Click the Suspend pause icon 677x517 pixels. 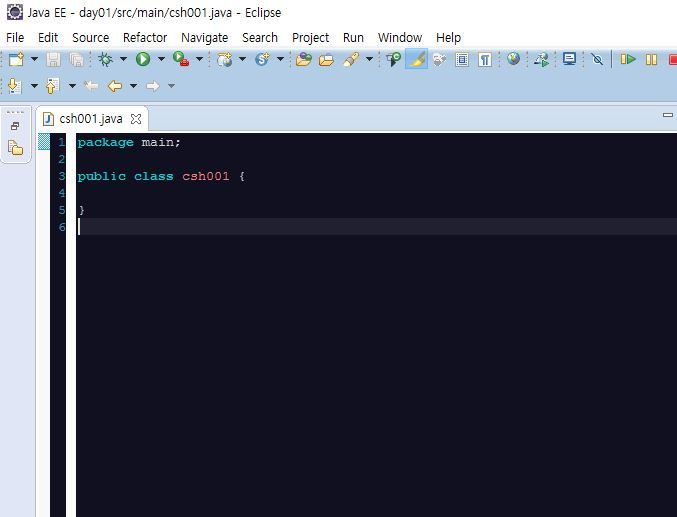tap(651, 59)
